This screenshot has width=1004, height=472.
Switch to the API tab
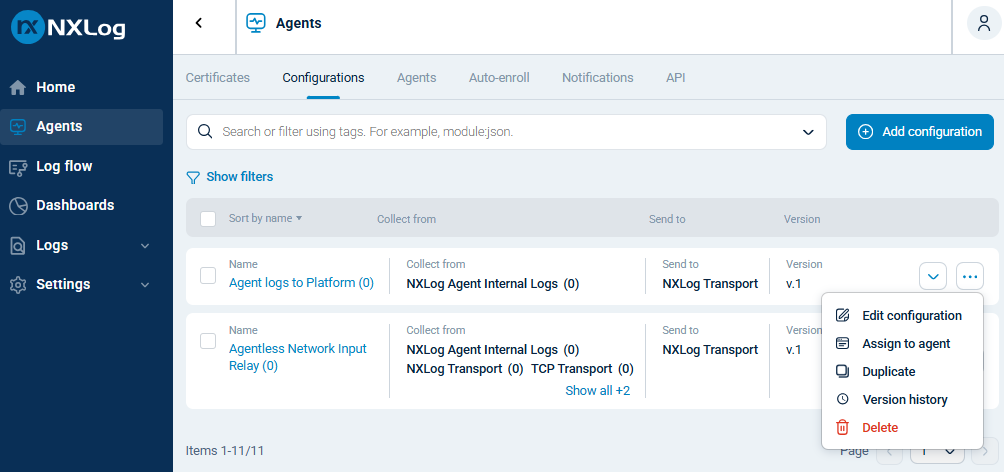[x=676, y=77]
